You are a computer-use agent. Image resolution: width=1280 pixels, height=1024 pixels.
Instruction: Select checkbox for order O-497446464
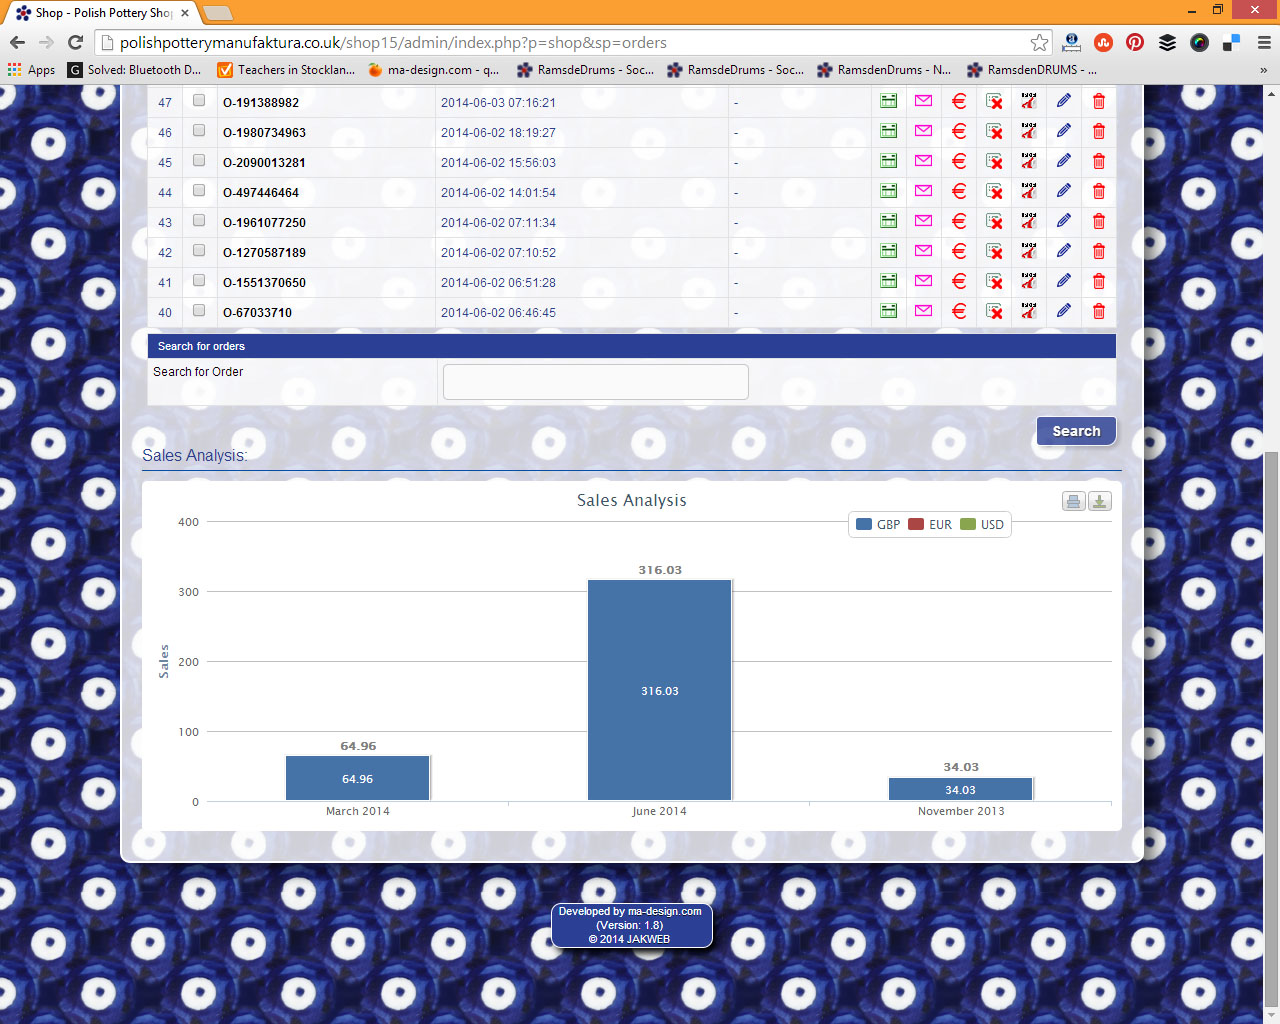[x=199, y=190]
